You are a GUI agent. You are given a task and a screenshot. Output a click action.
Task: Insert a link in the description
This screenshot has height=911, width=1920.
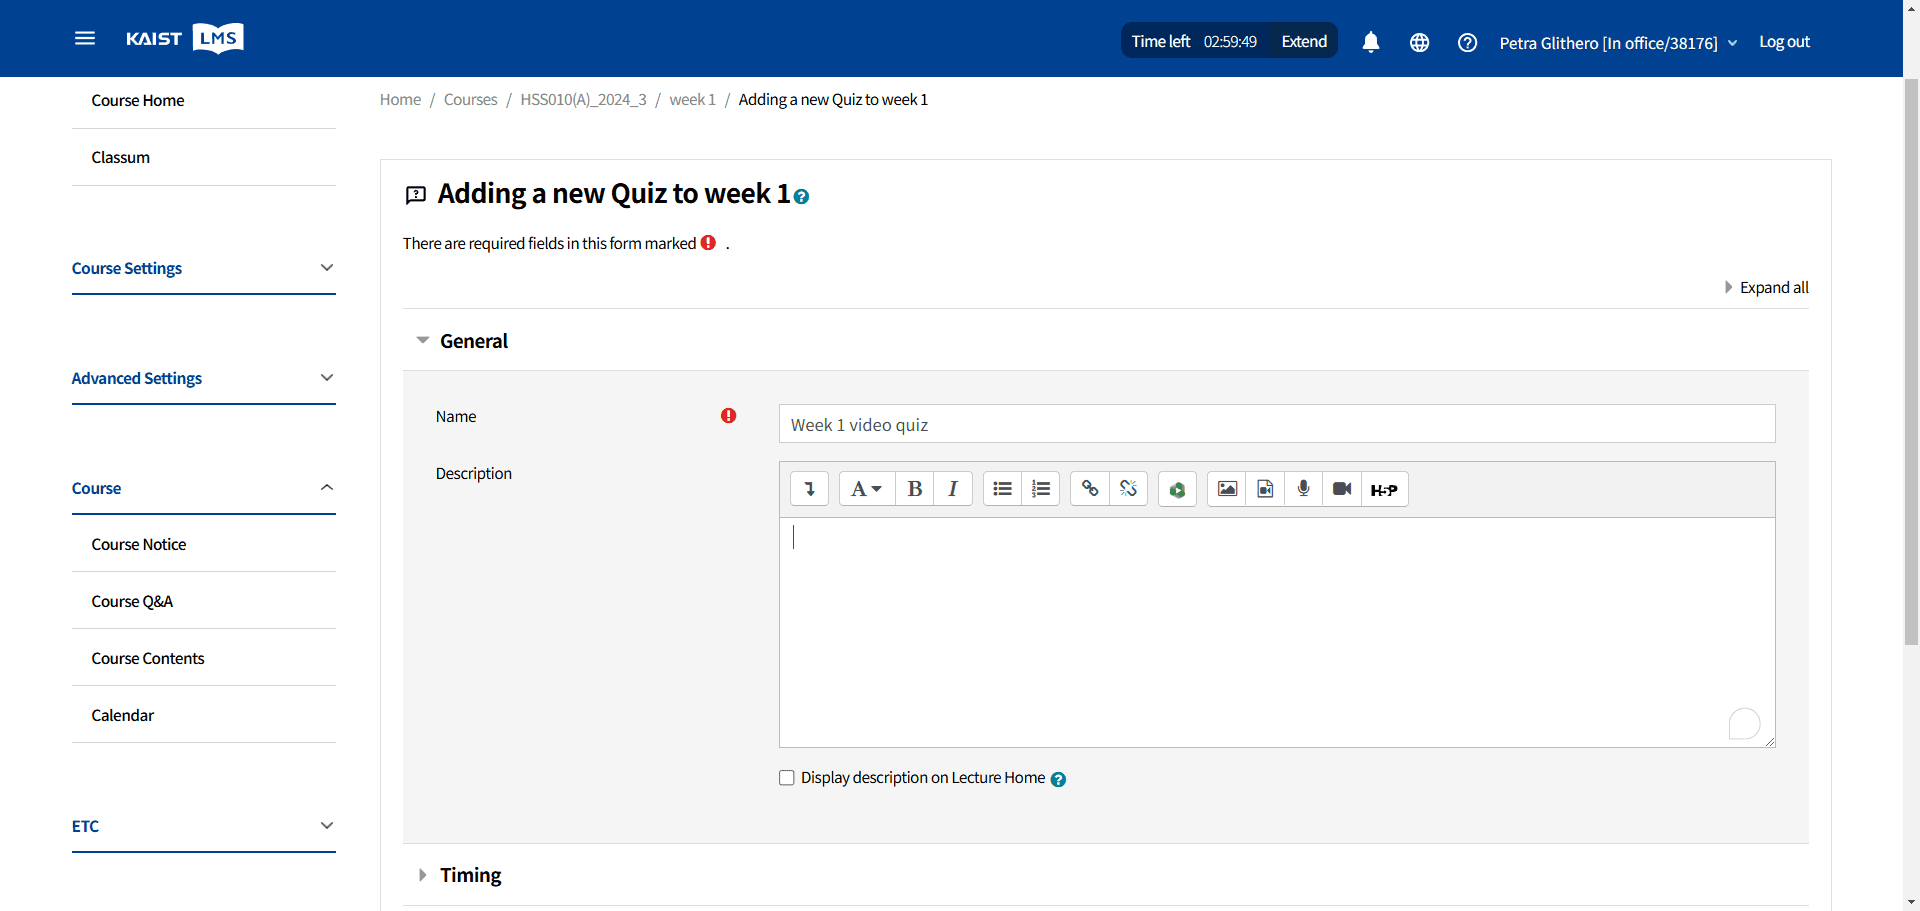(x=1090, y=489)
